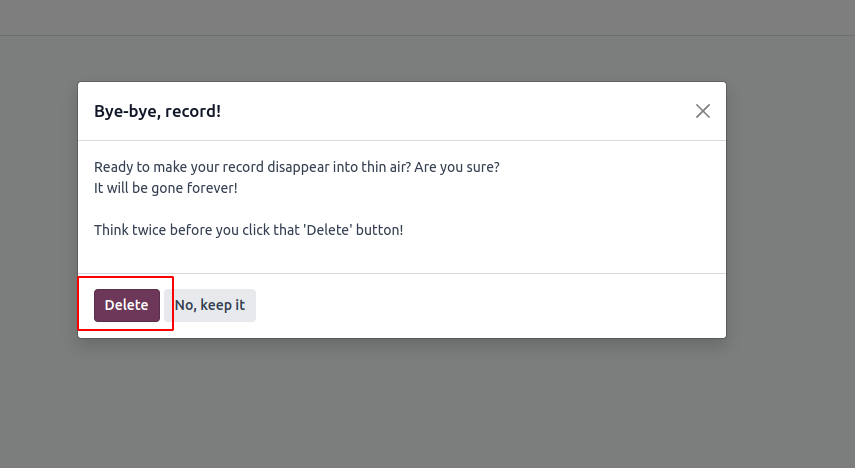Keep the record using the grey button

click(x=210, y=305)
